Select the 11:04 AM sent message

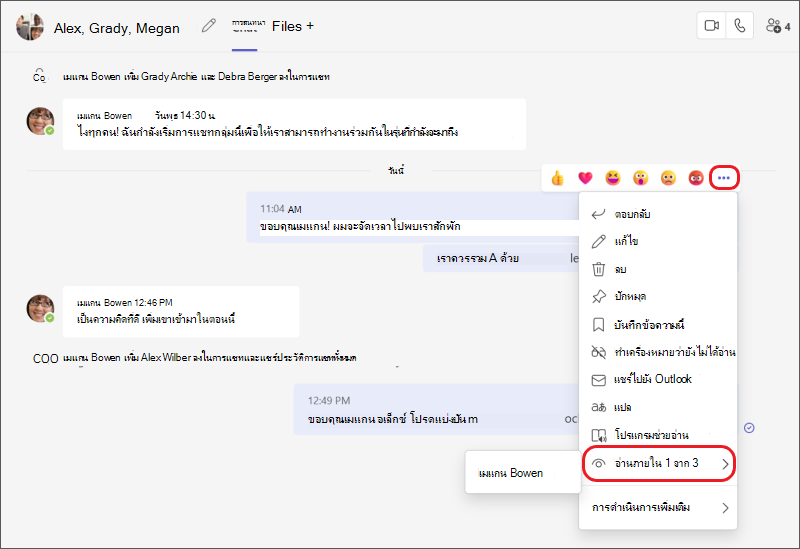pyautogui.click(x=413, y=217)
